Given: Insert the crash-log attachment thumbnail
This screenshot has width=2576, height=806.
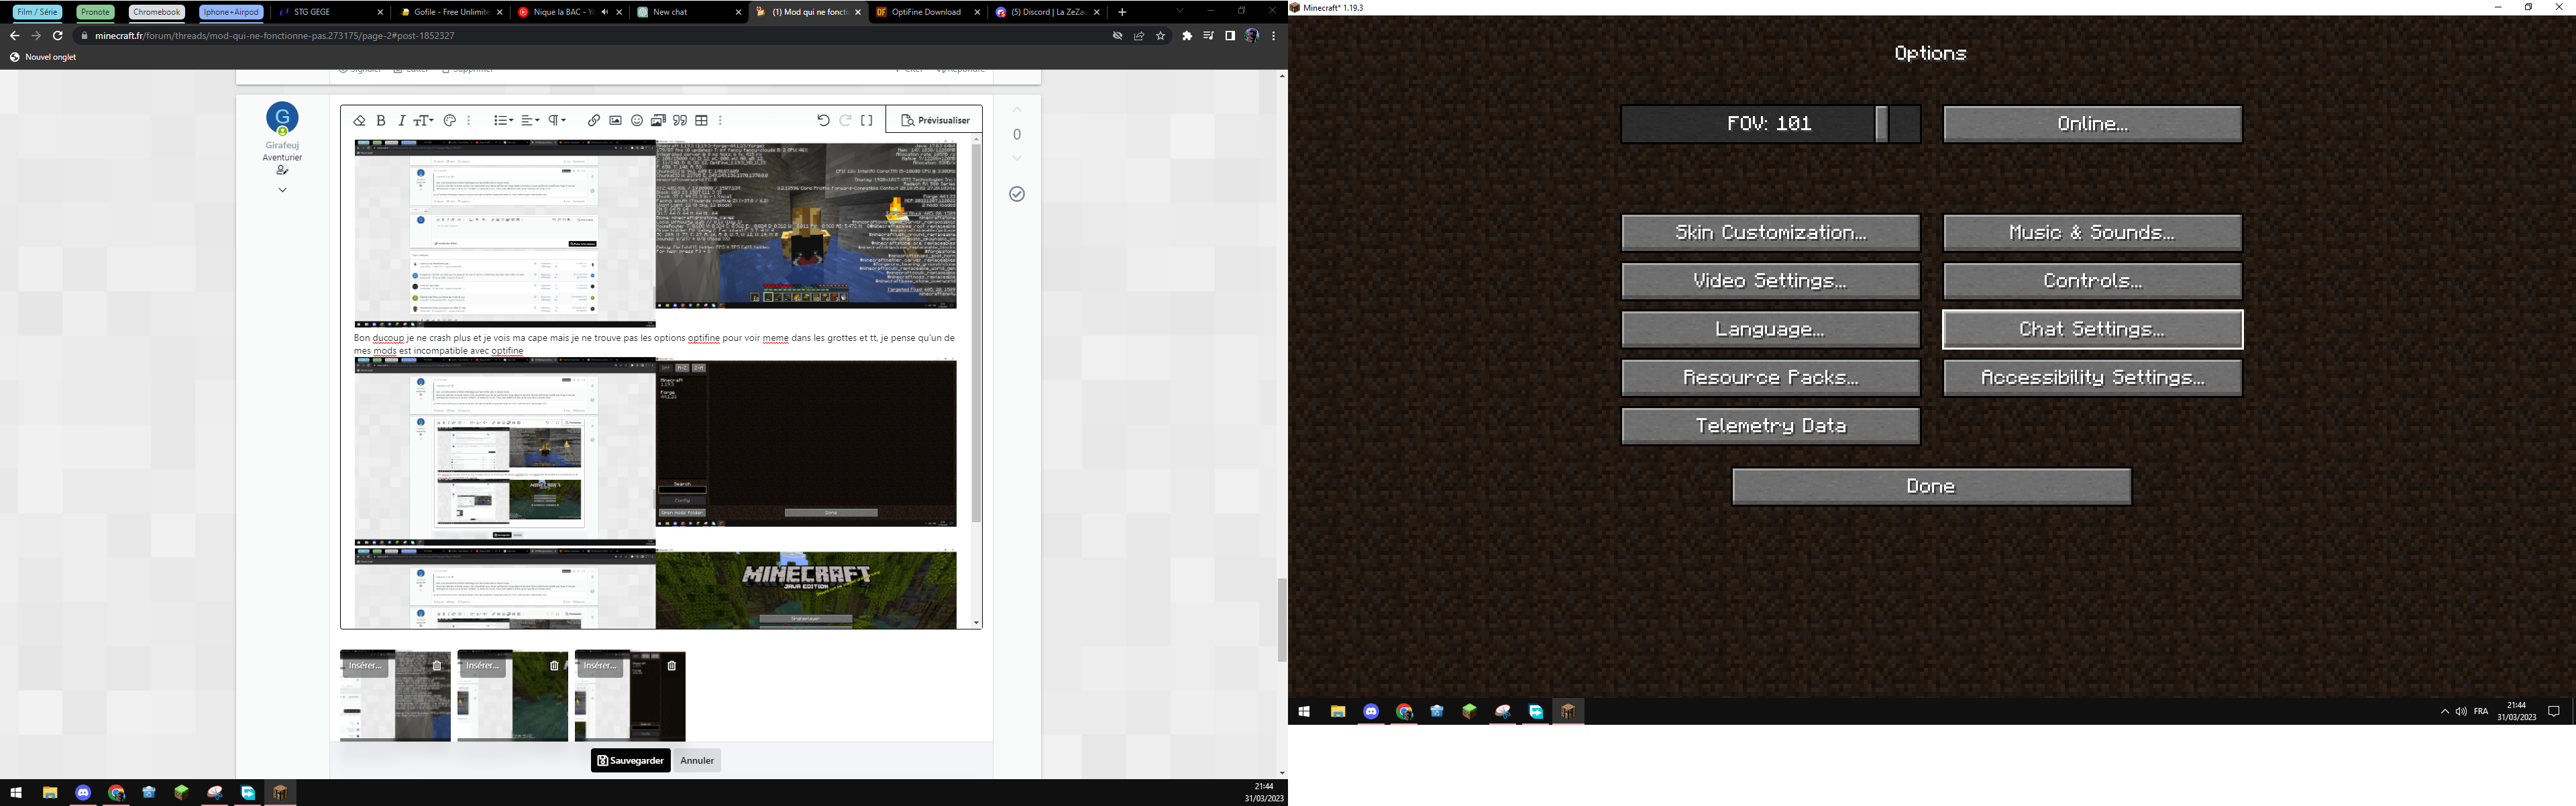Looking at the screenshot, I should click(365, 665).
